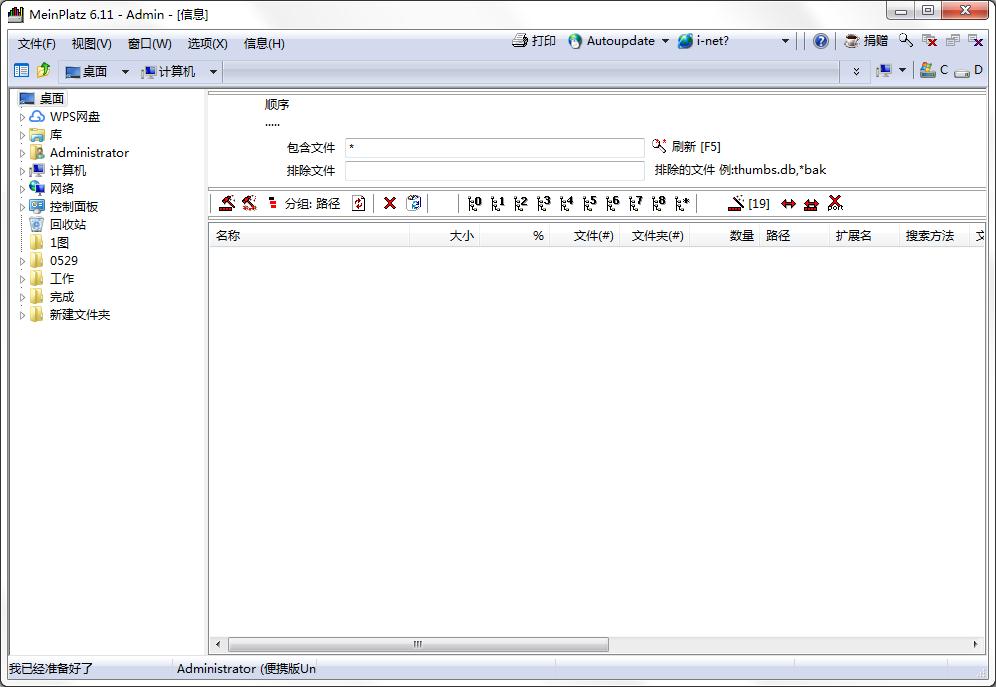Open the 选项(X) menu

[207, 43]
